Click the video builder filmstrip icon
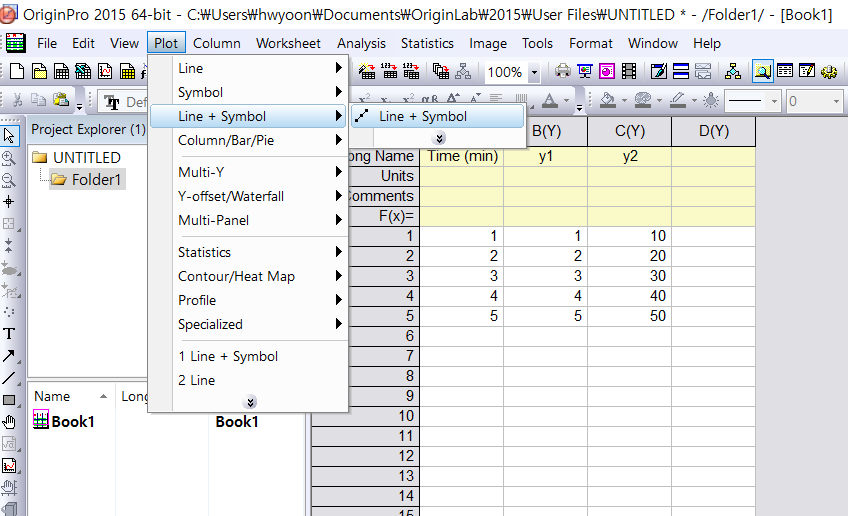 point(629,71)
